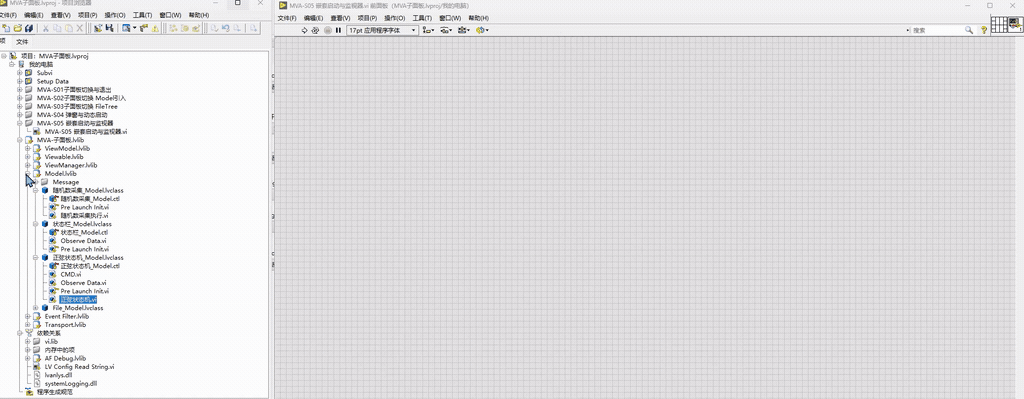Click the Message folder icon under Model.lvlib
Screen dimensions: 1024x399
(45, 182)
